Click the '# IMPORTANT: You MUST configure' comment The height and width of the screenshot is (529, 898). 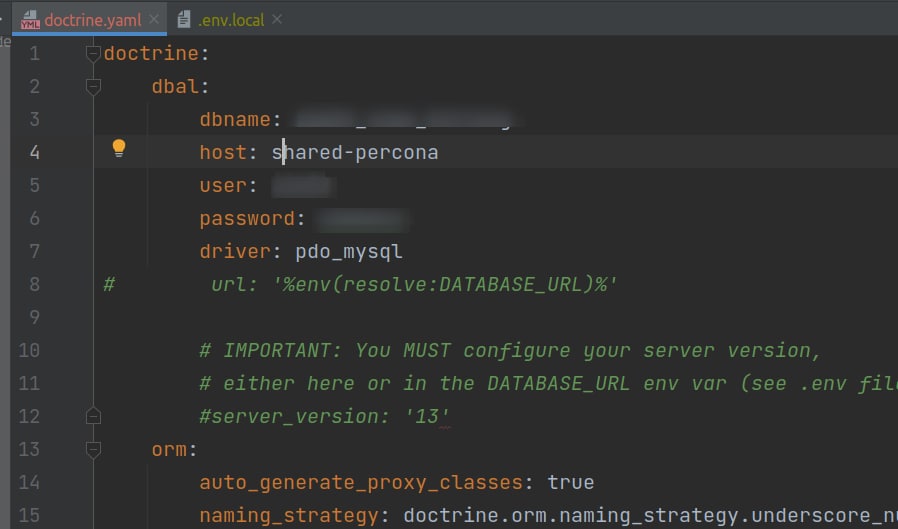510,350
